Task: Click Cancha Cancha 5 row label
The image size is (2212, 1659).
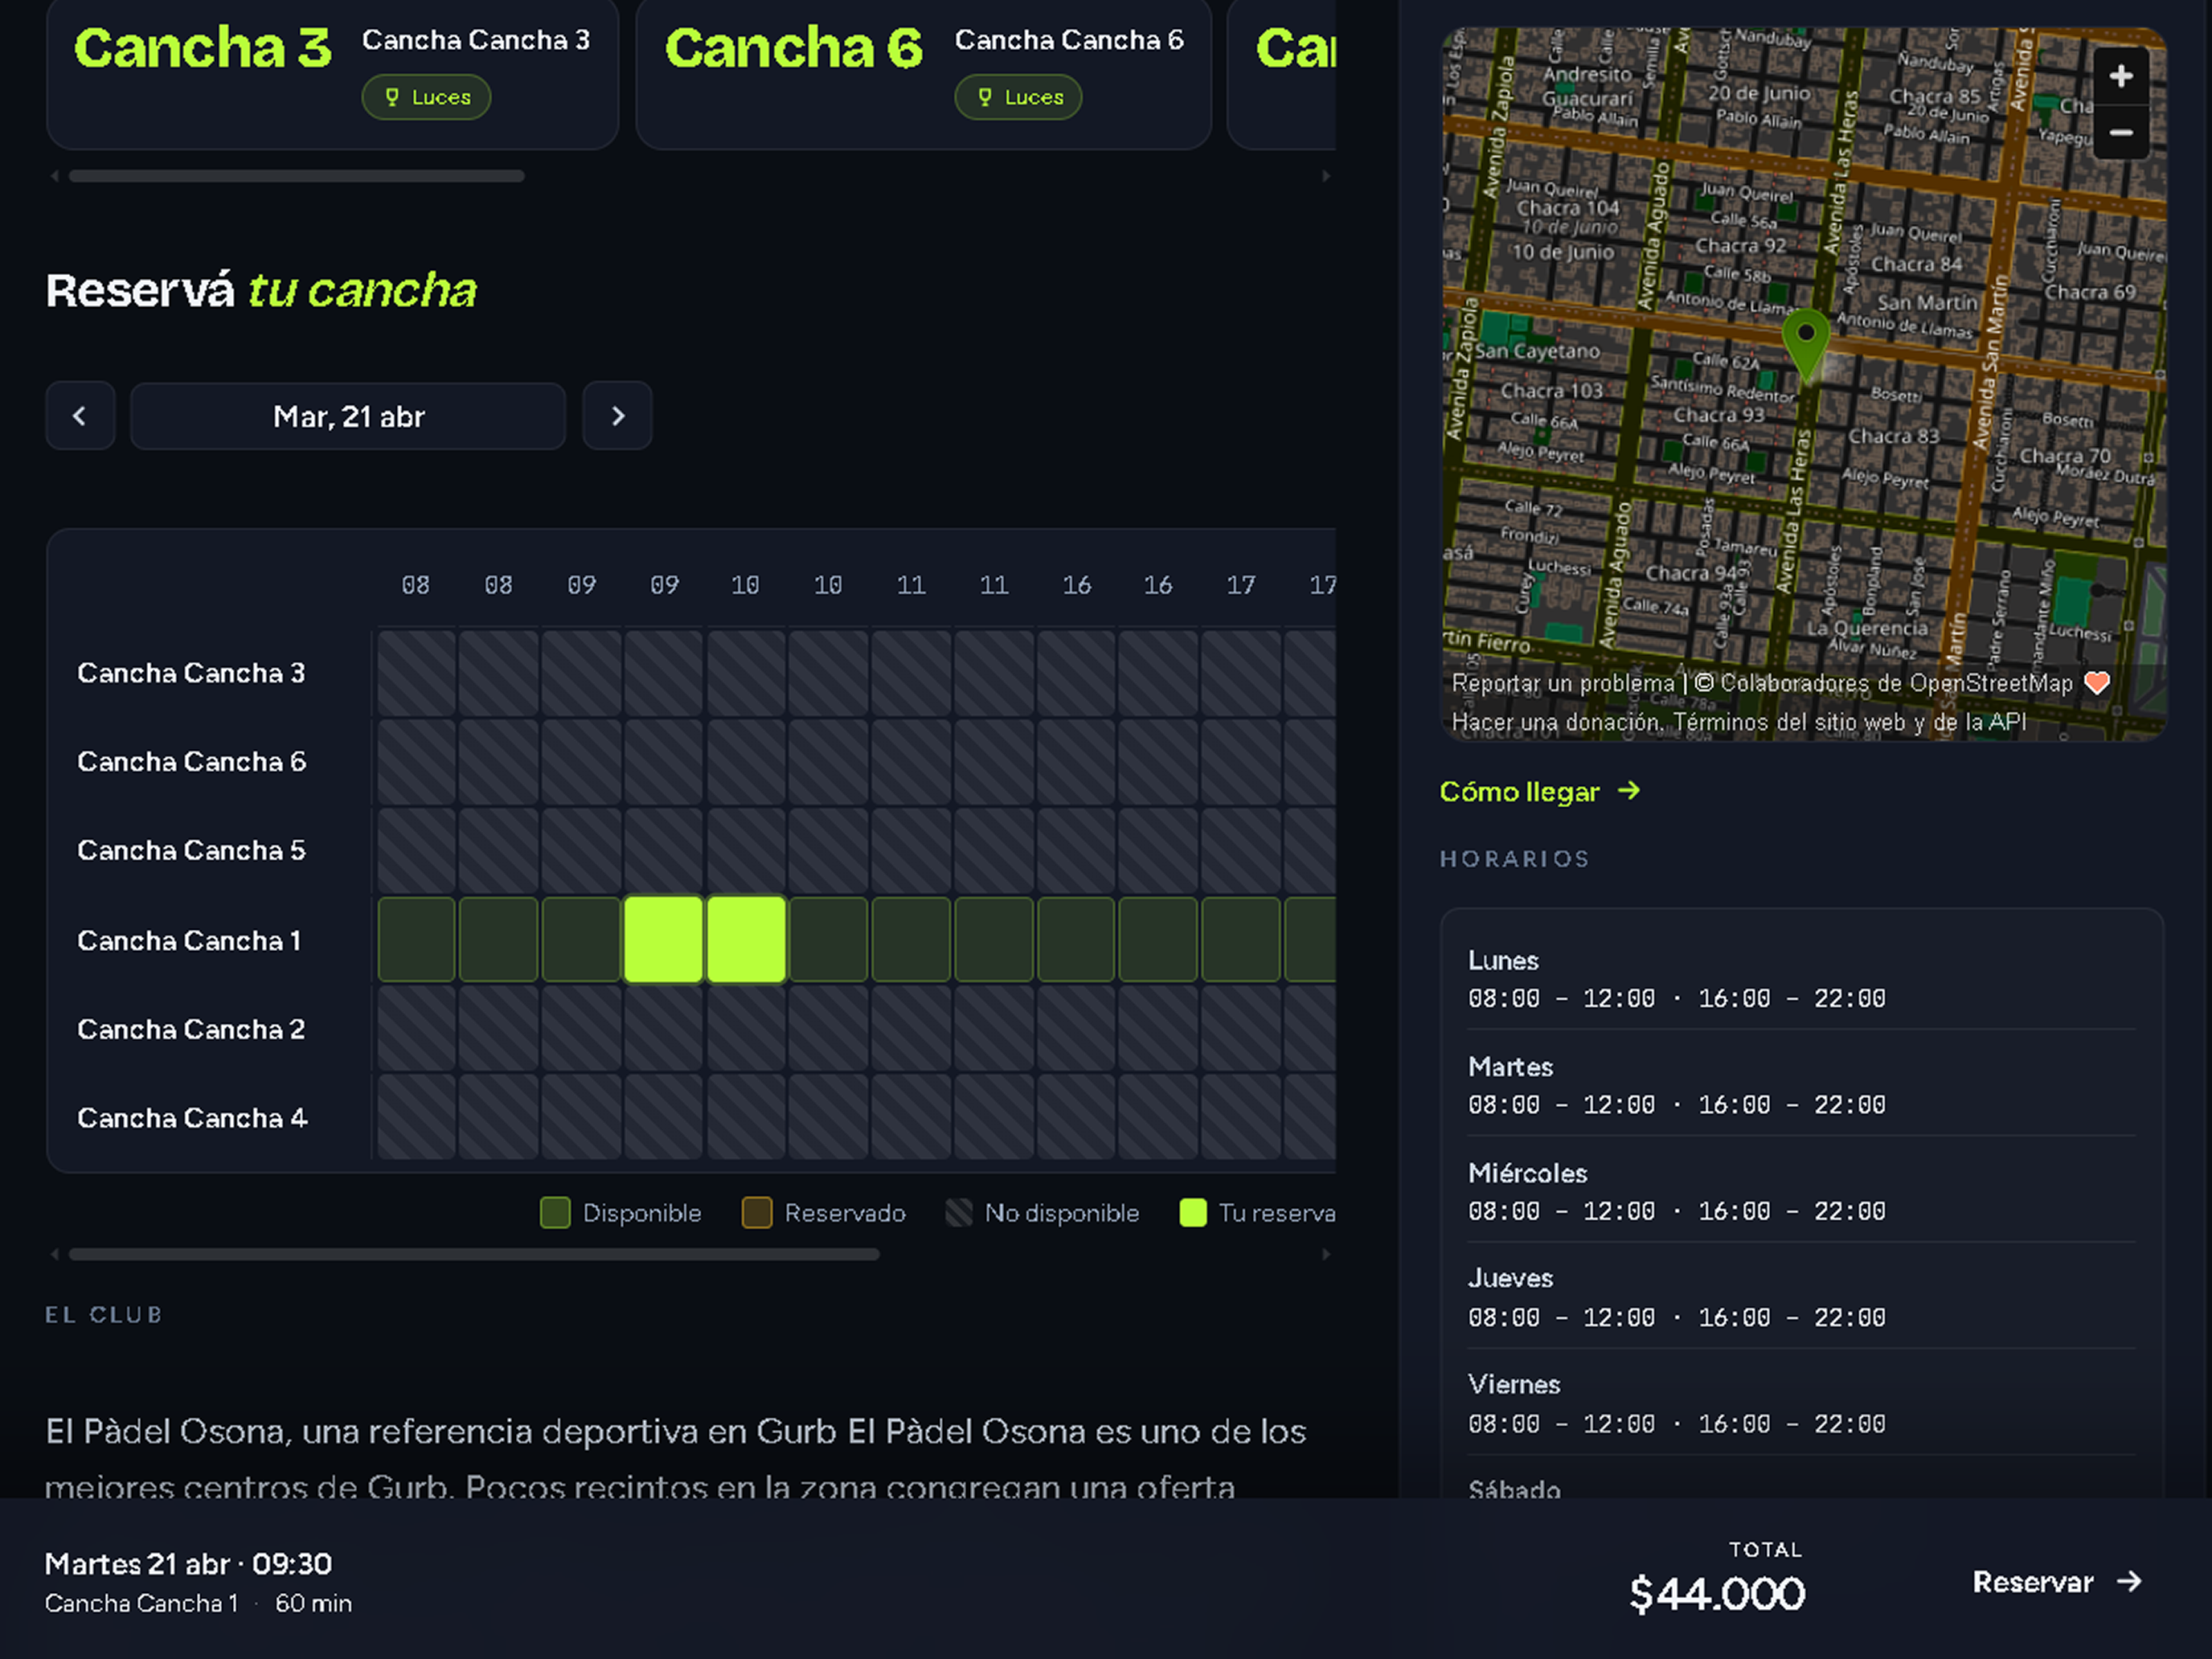Action: [x=191, y=851]
